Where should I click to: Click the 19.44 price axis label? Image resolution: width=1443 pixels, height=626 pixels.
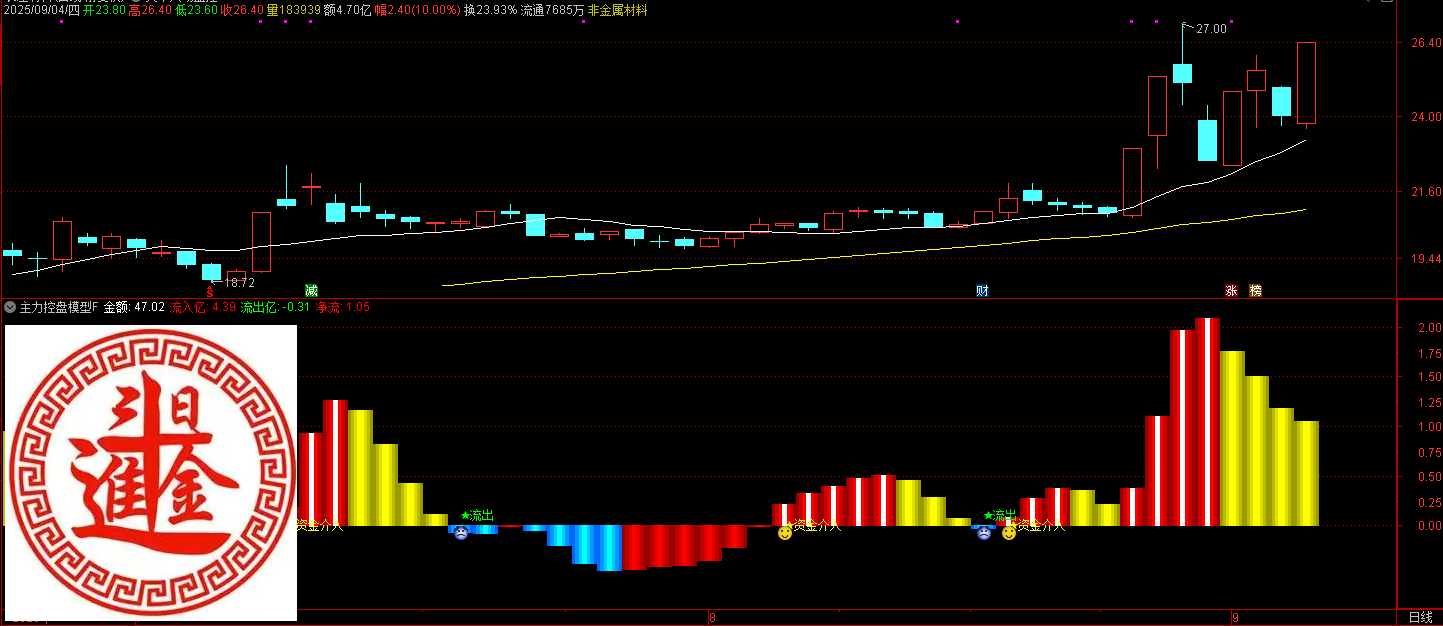[1426, 259]
